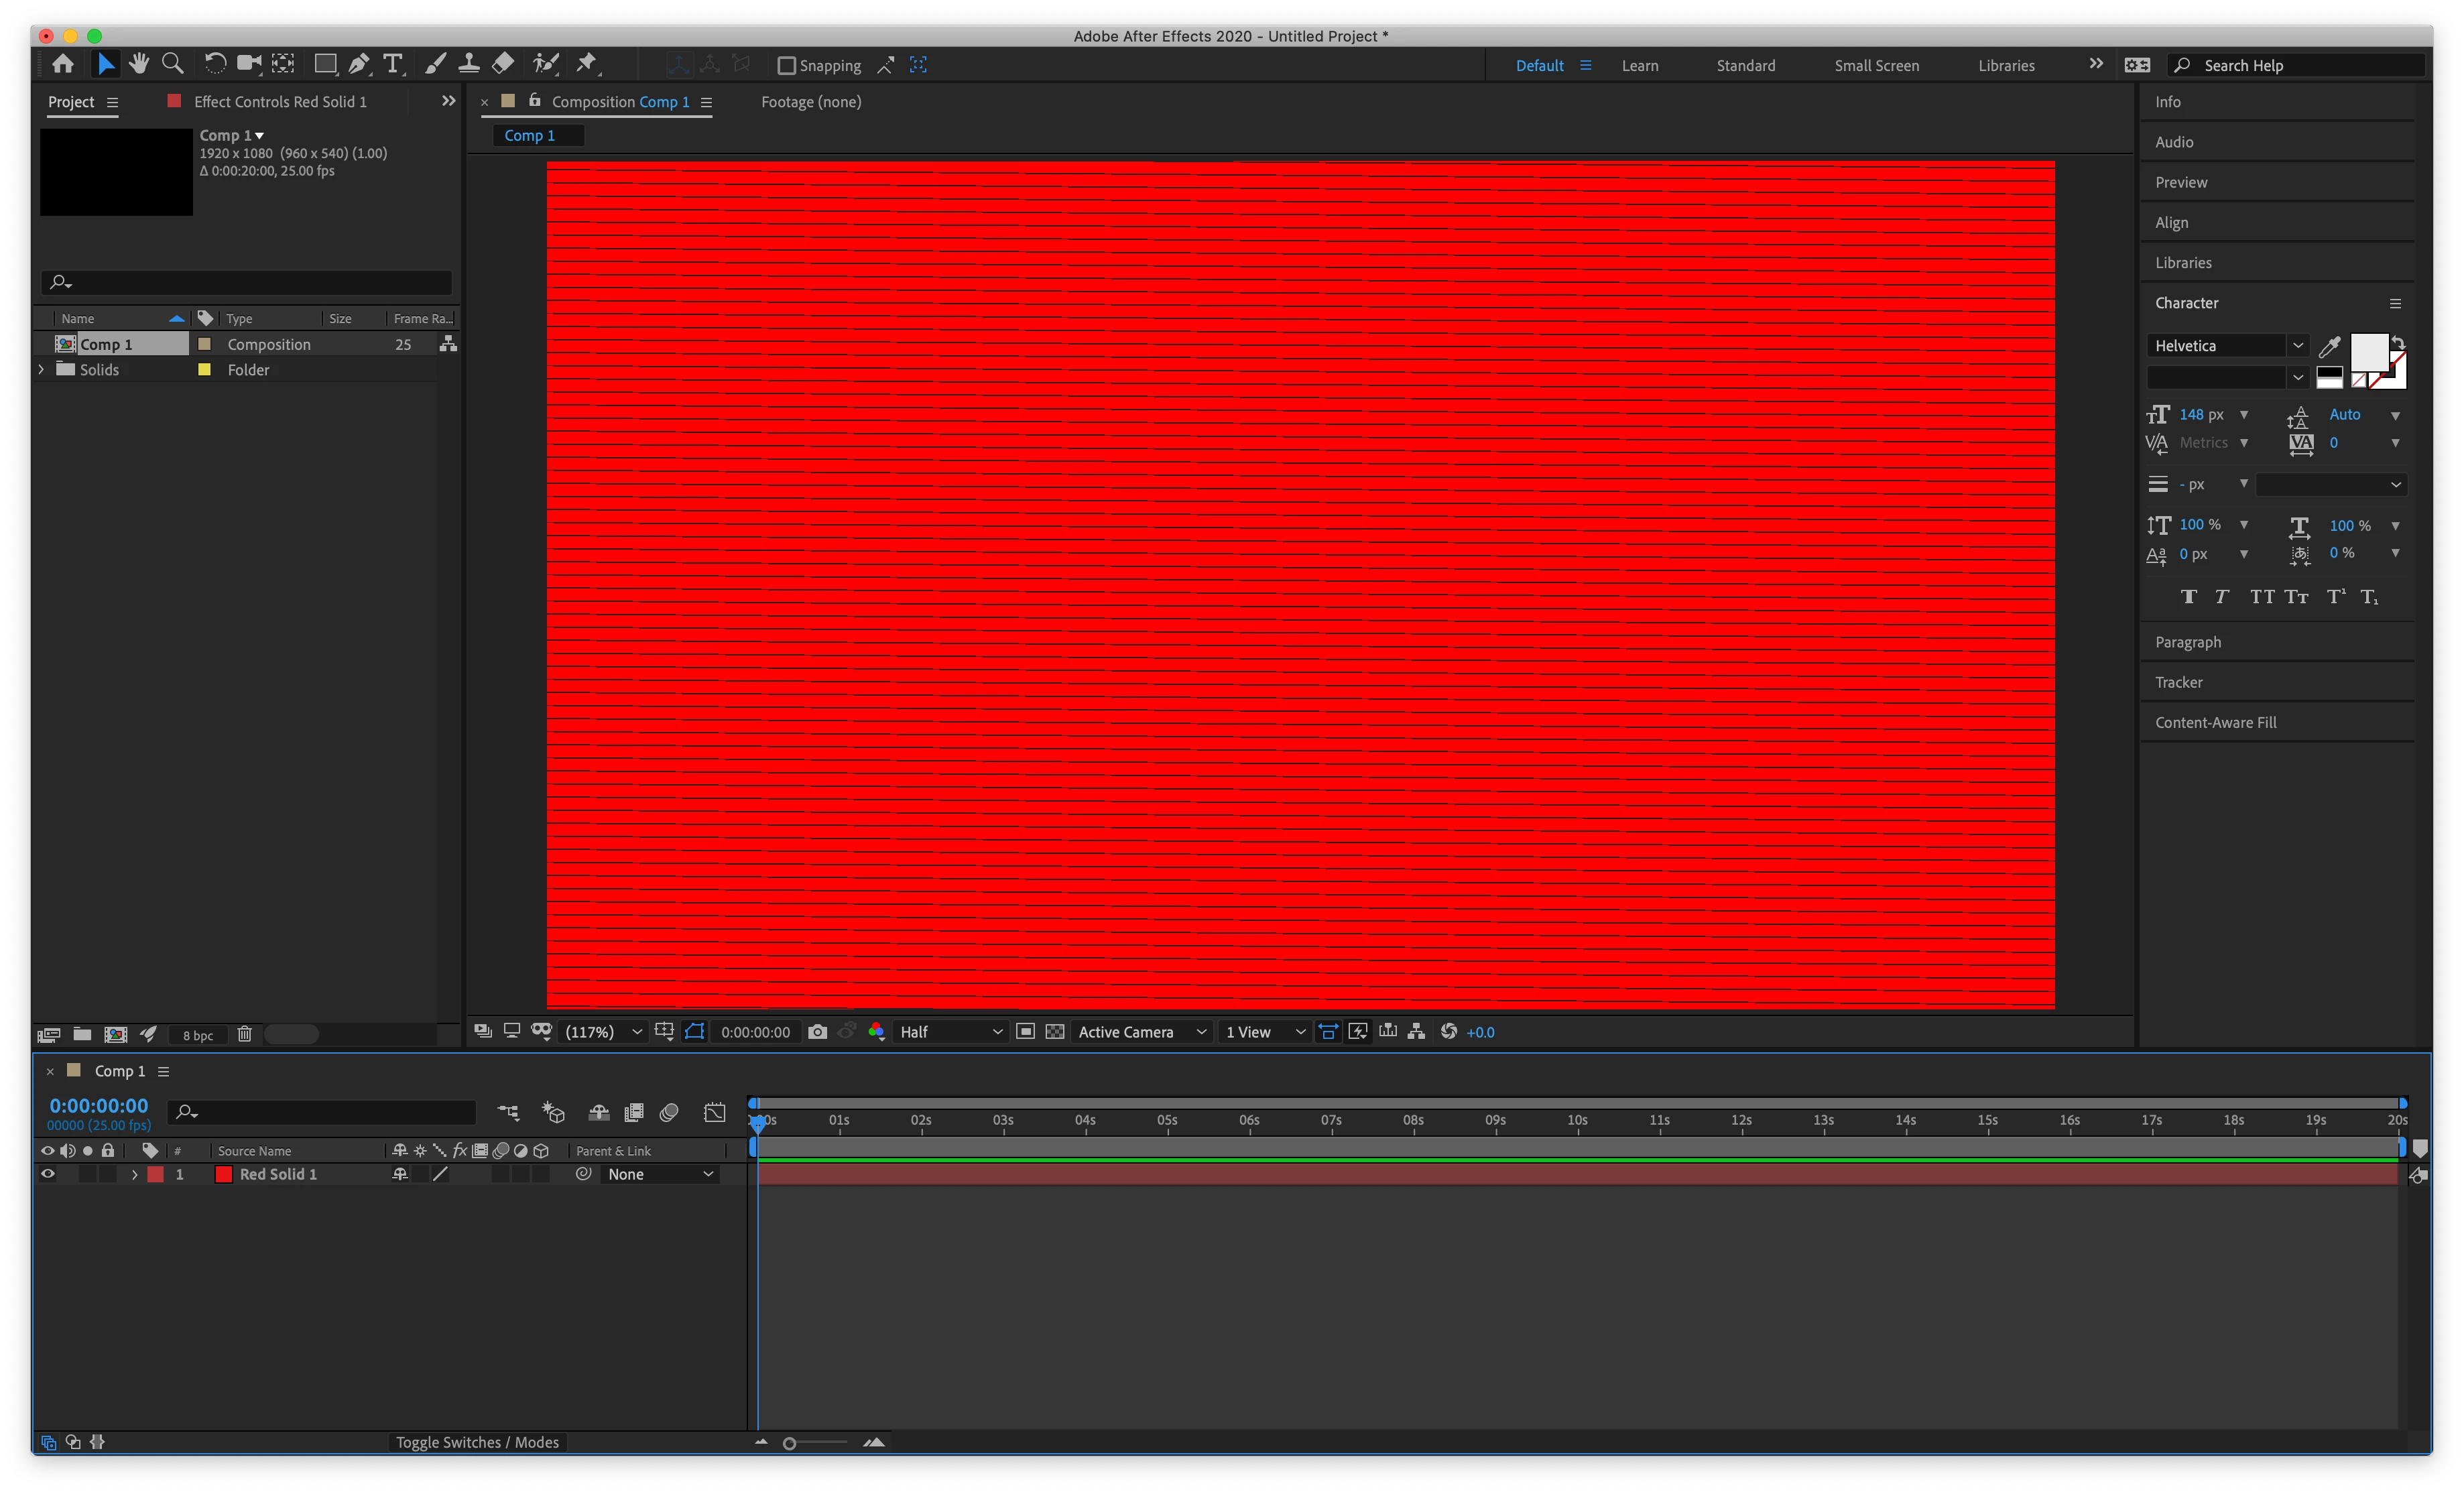Switch to the Learn workspace
Image resolution: width=2464 pixels, height=1492 pixels.
pos(1639,66)
